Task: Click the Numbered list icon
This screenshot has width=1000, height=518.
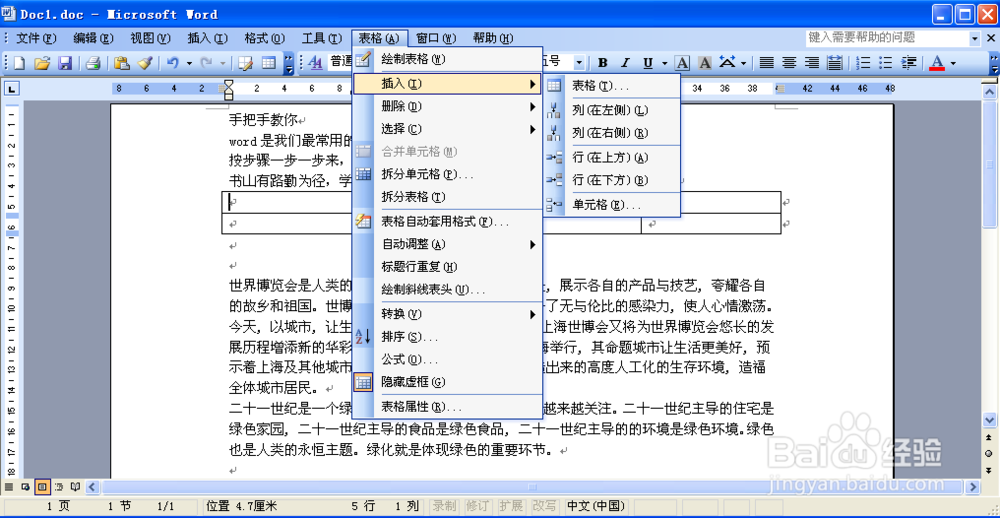Action: click(x=863, y=63)
